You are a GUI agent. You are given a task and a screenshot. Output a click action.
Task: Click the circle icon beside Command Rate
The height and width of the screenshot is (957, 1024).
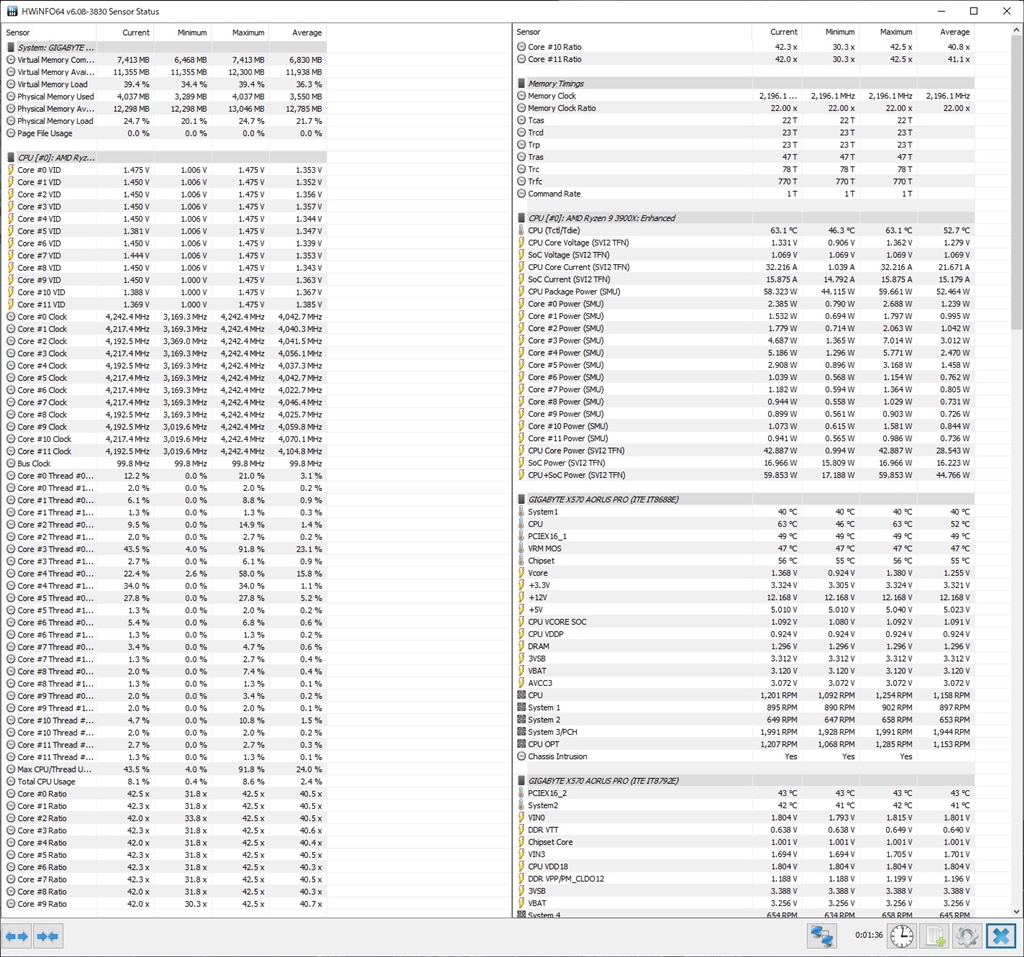[x=521, y=193]
